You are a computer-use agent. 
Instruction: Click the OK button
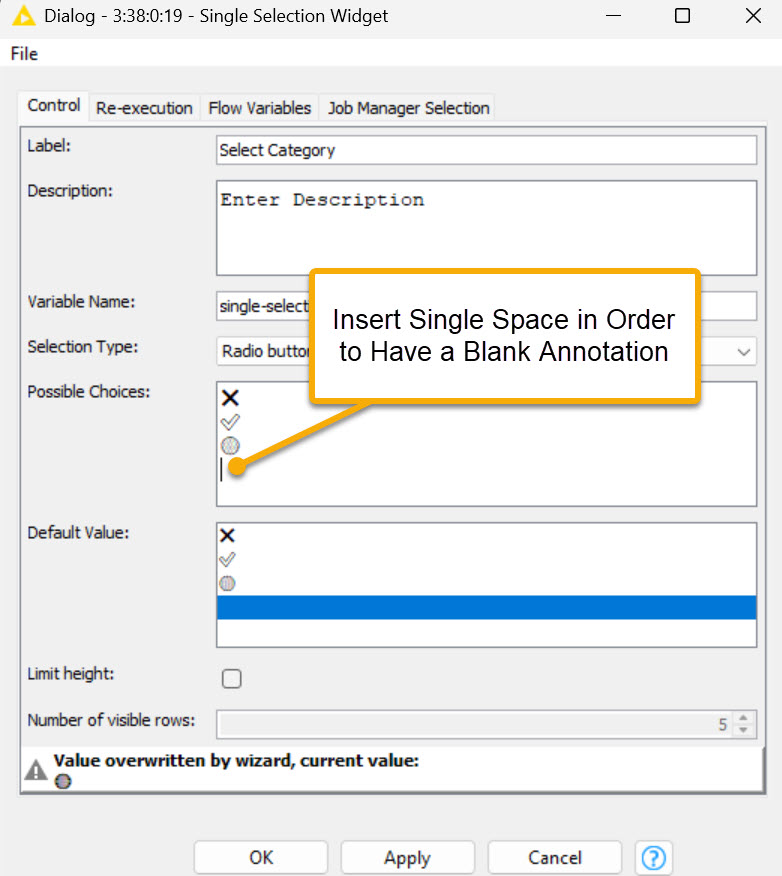coord(261,858)
